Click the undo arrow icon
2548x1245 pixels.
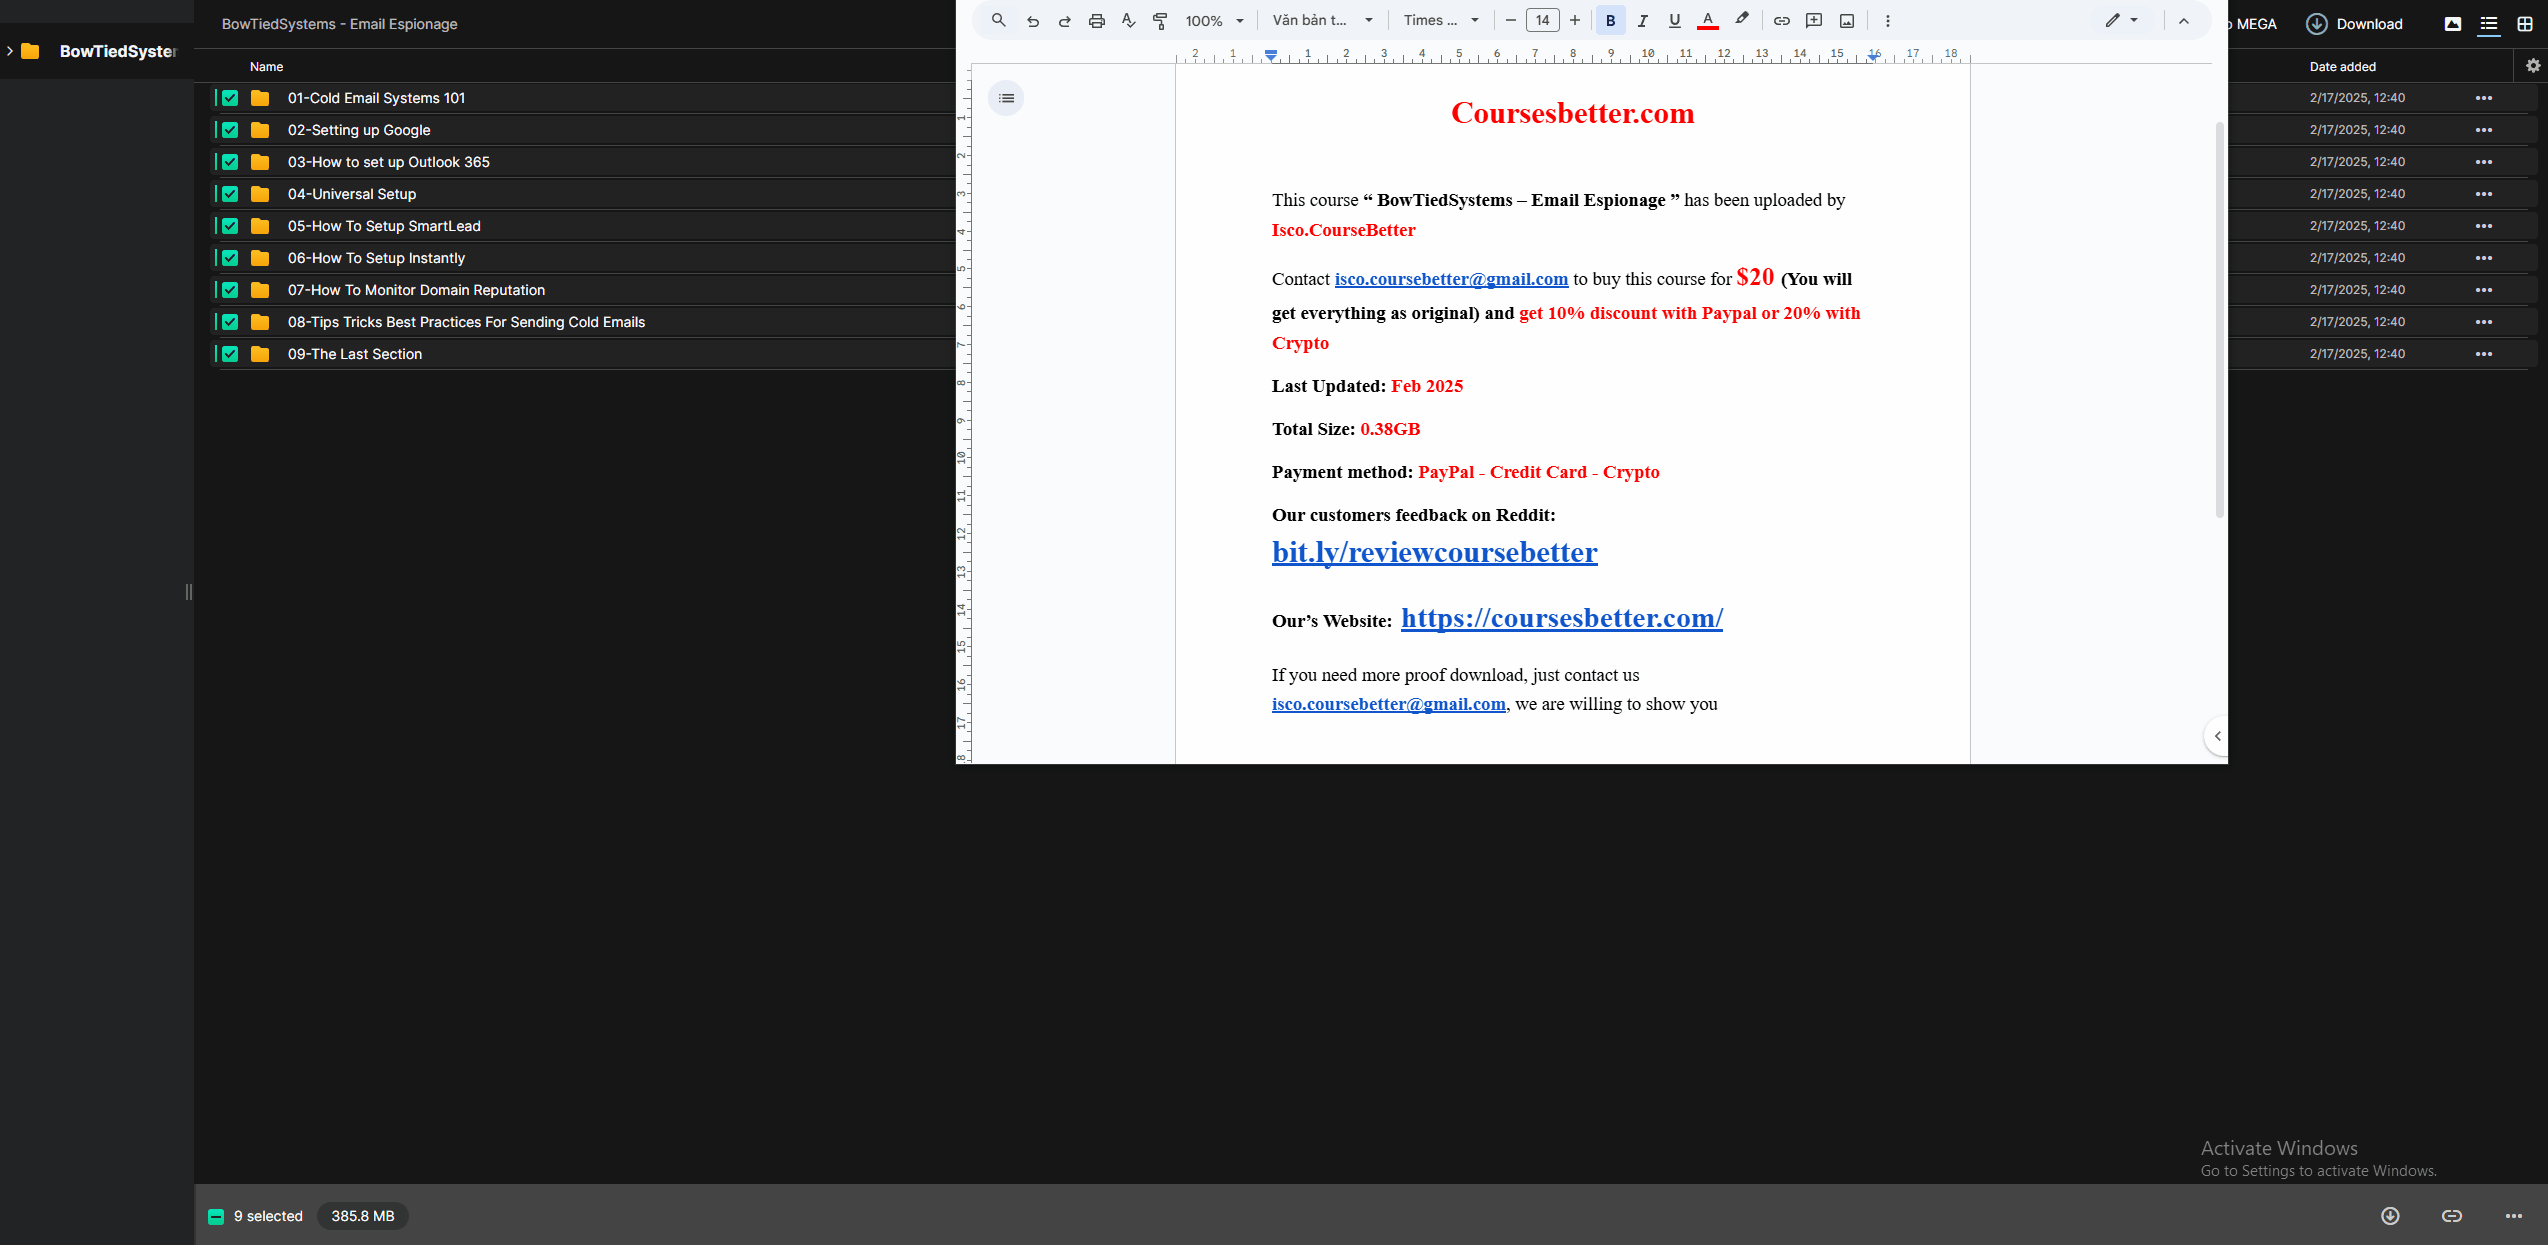click(x=1032, y=21)
